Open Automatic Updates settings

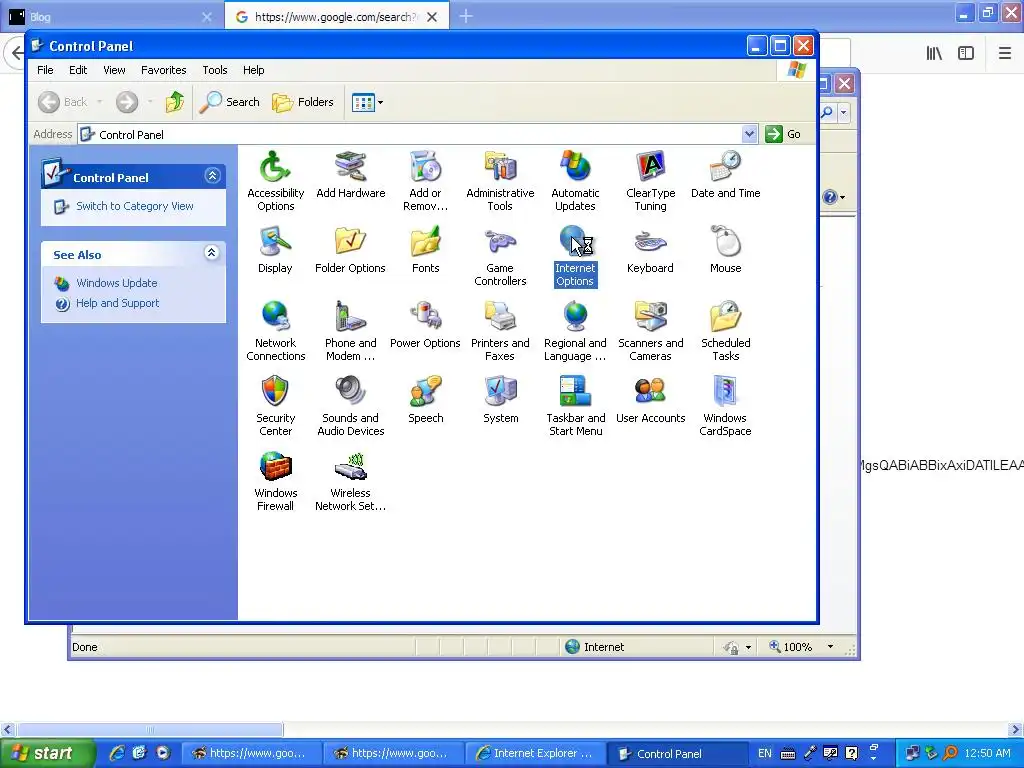(575, 181)
